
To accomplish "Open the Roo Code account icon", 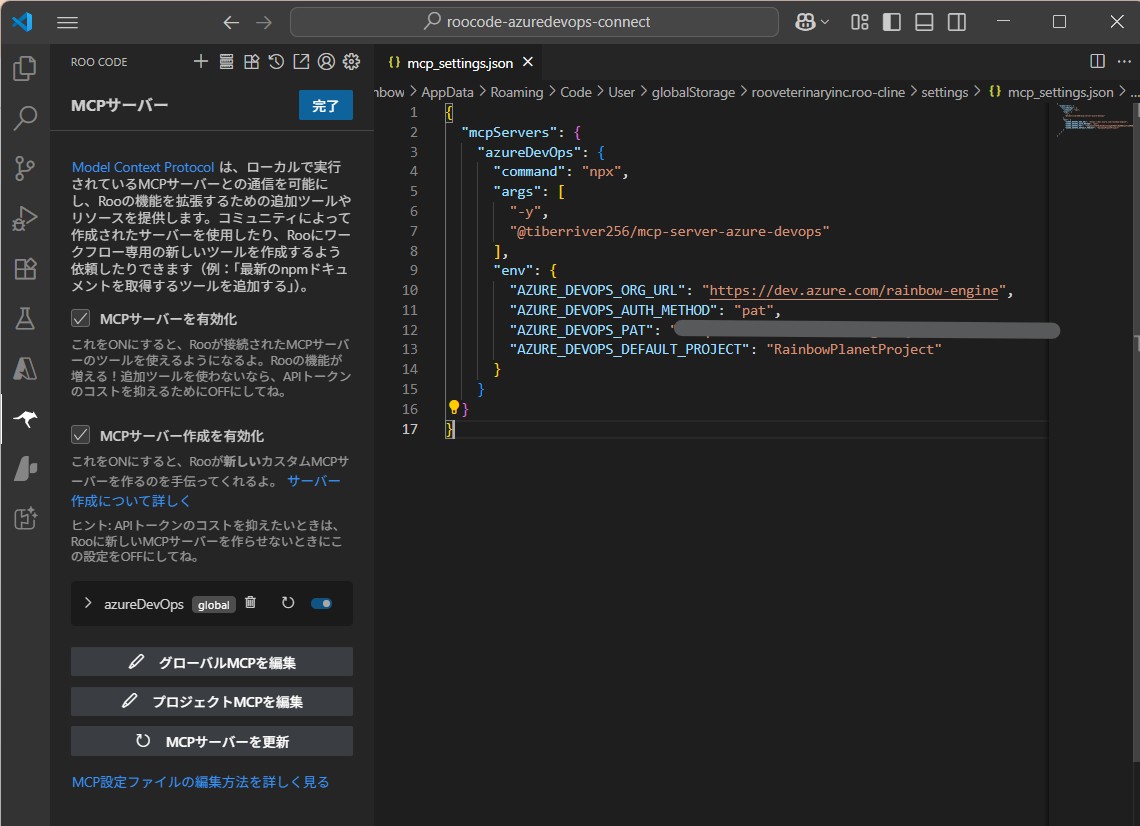I will 326,62.
